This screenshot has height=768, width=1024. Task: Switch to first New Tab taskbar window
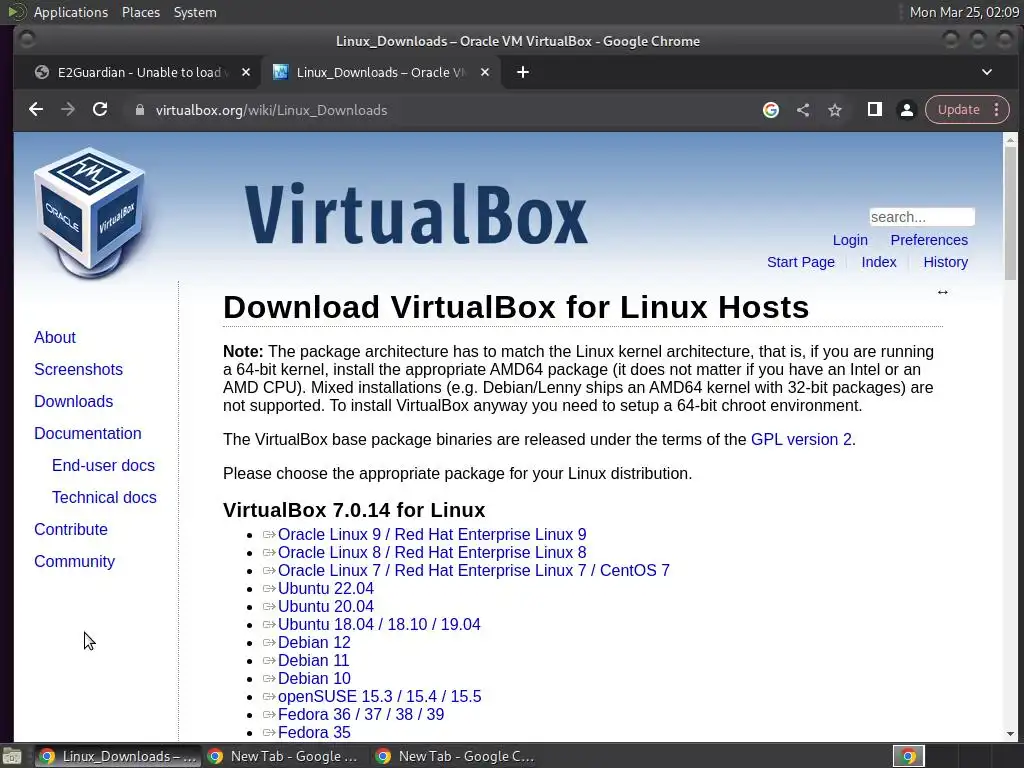click(282, 756)
